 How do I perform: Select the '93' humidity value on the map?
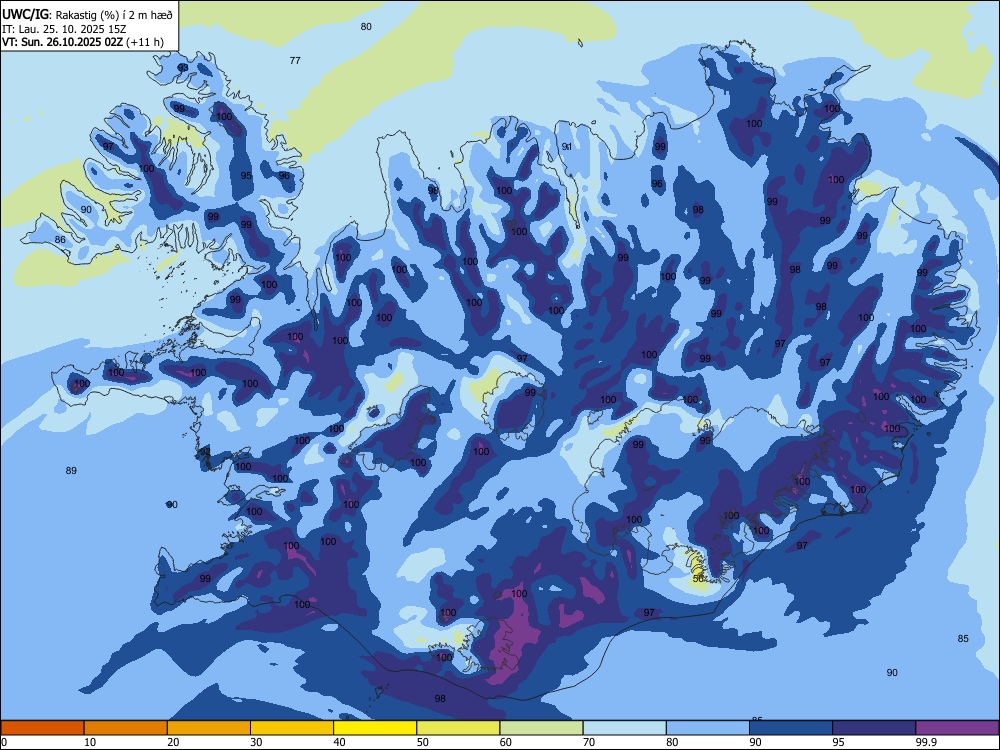pos(183,67)
